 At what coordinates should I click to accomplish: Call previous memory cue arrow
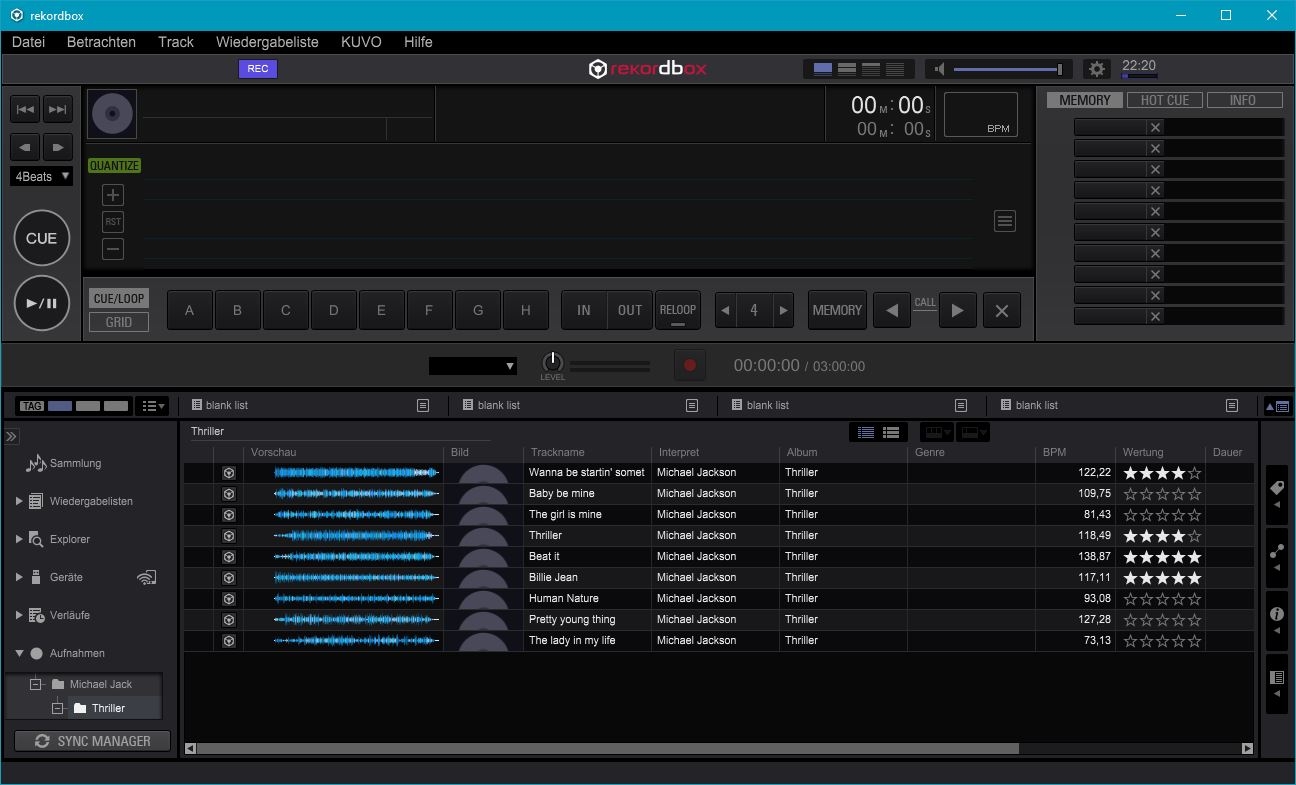pyautogui.click(x=892, y=310)
